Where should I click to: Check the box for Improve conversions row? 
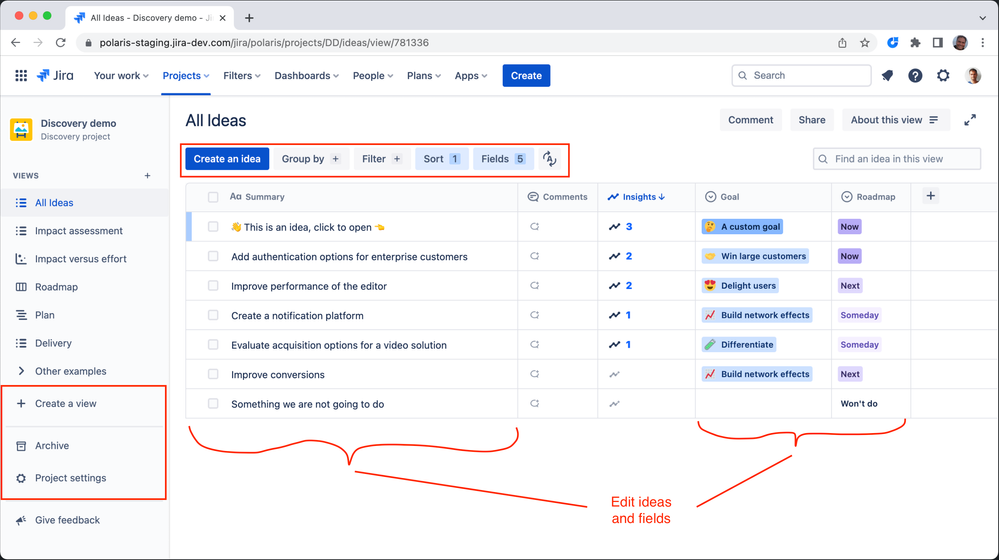pos(213,374)
